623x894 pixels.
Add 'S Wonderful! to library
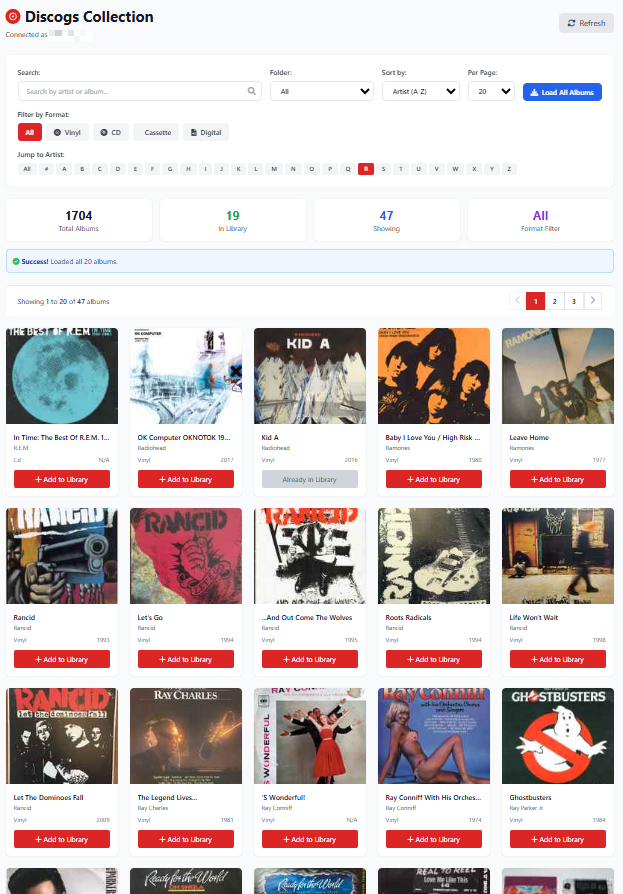[310, 839]
